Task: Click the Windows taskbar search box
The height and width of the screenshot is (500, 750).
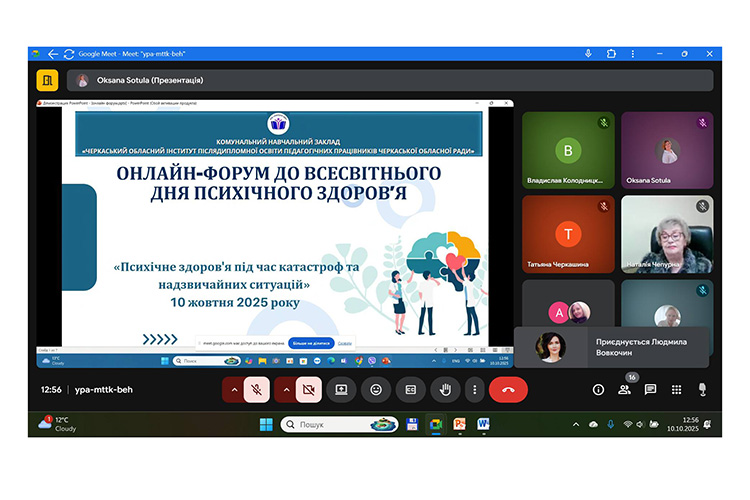Action: (338, 424)
